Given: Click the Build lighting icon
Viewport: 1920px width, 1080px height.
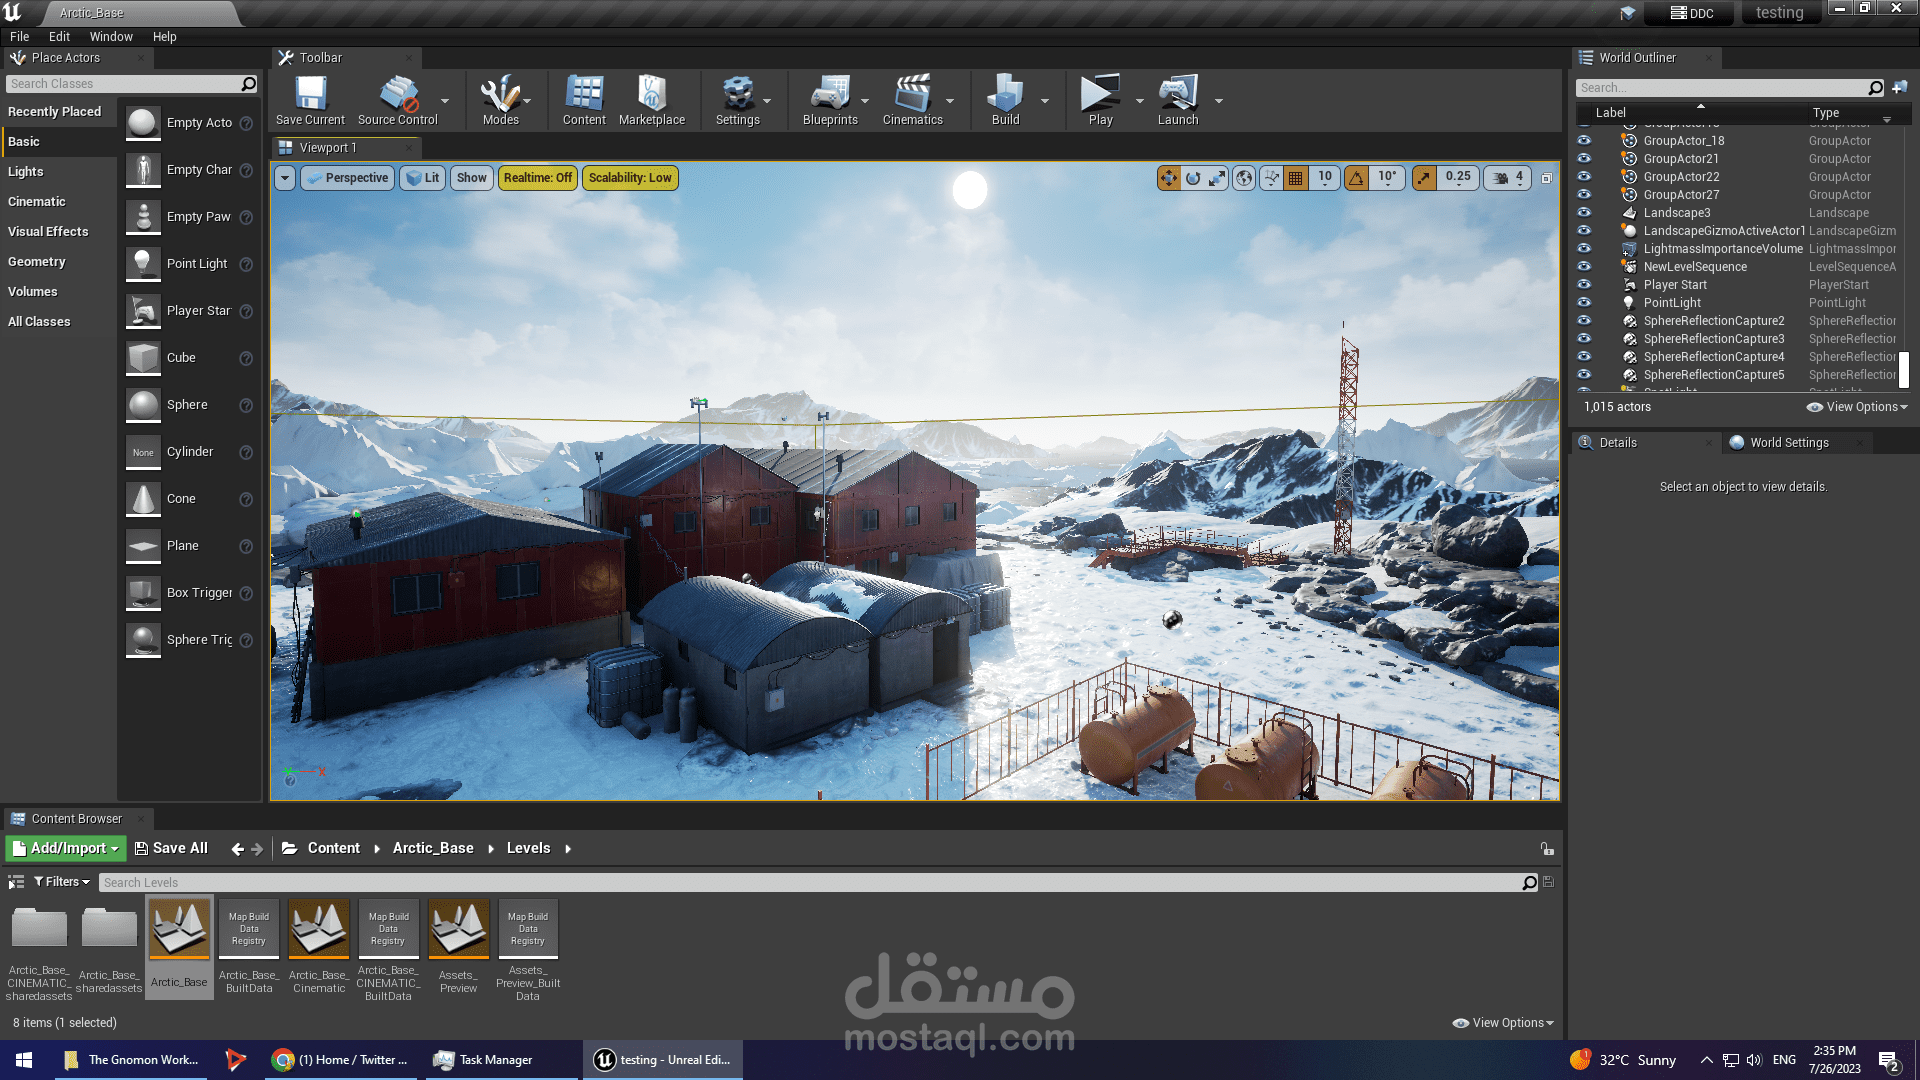Looking at the screenshot, I should click(x=1005, y=100).
